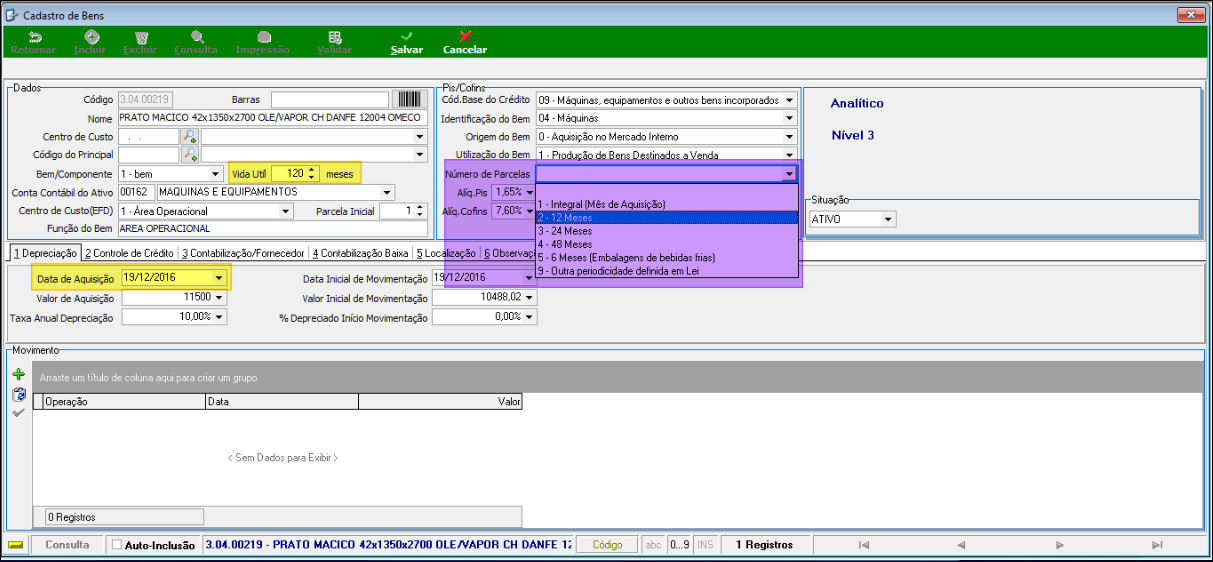Viewport: 1213px width, 562px height.
Task: Open the Data de Aquisição date picker
Action: 219,278
